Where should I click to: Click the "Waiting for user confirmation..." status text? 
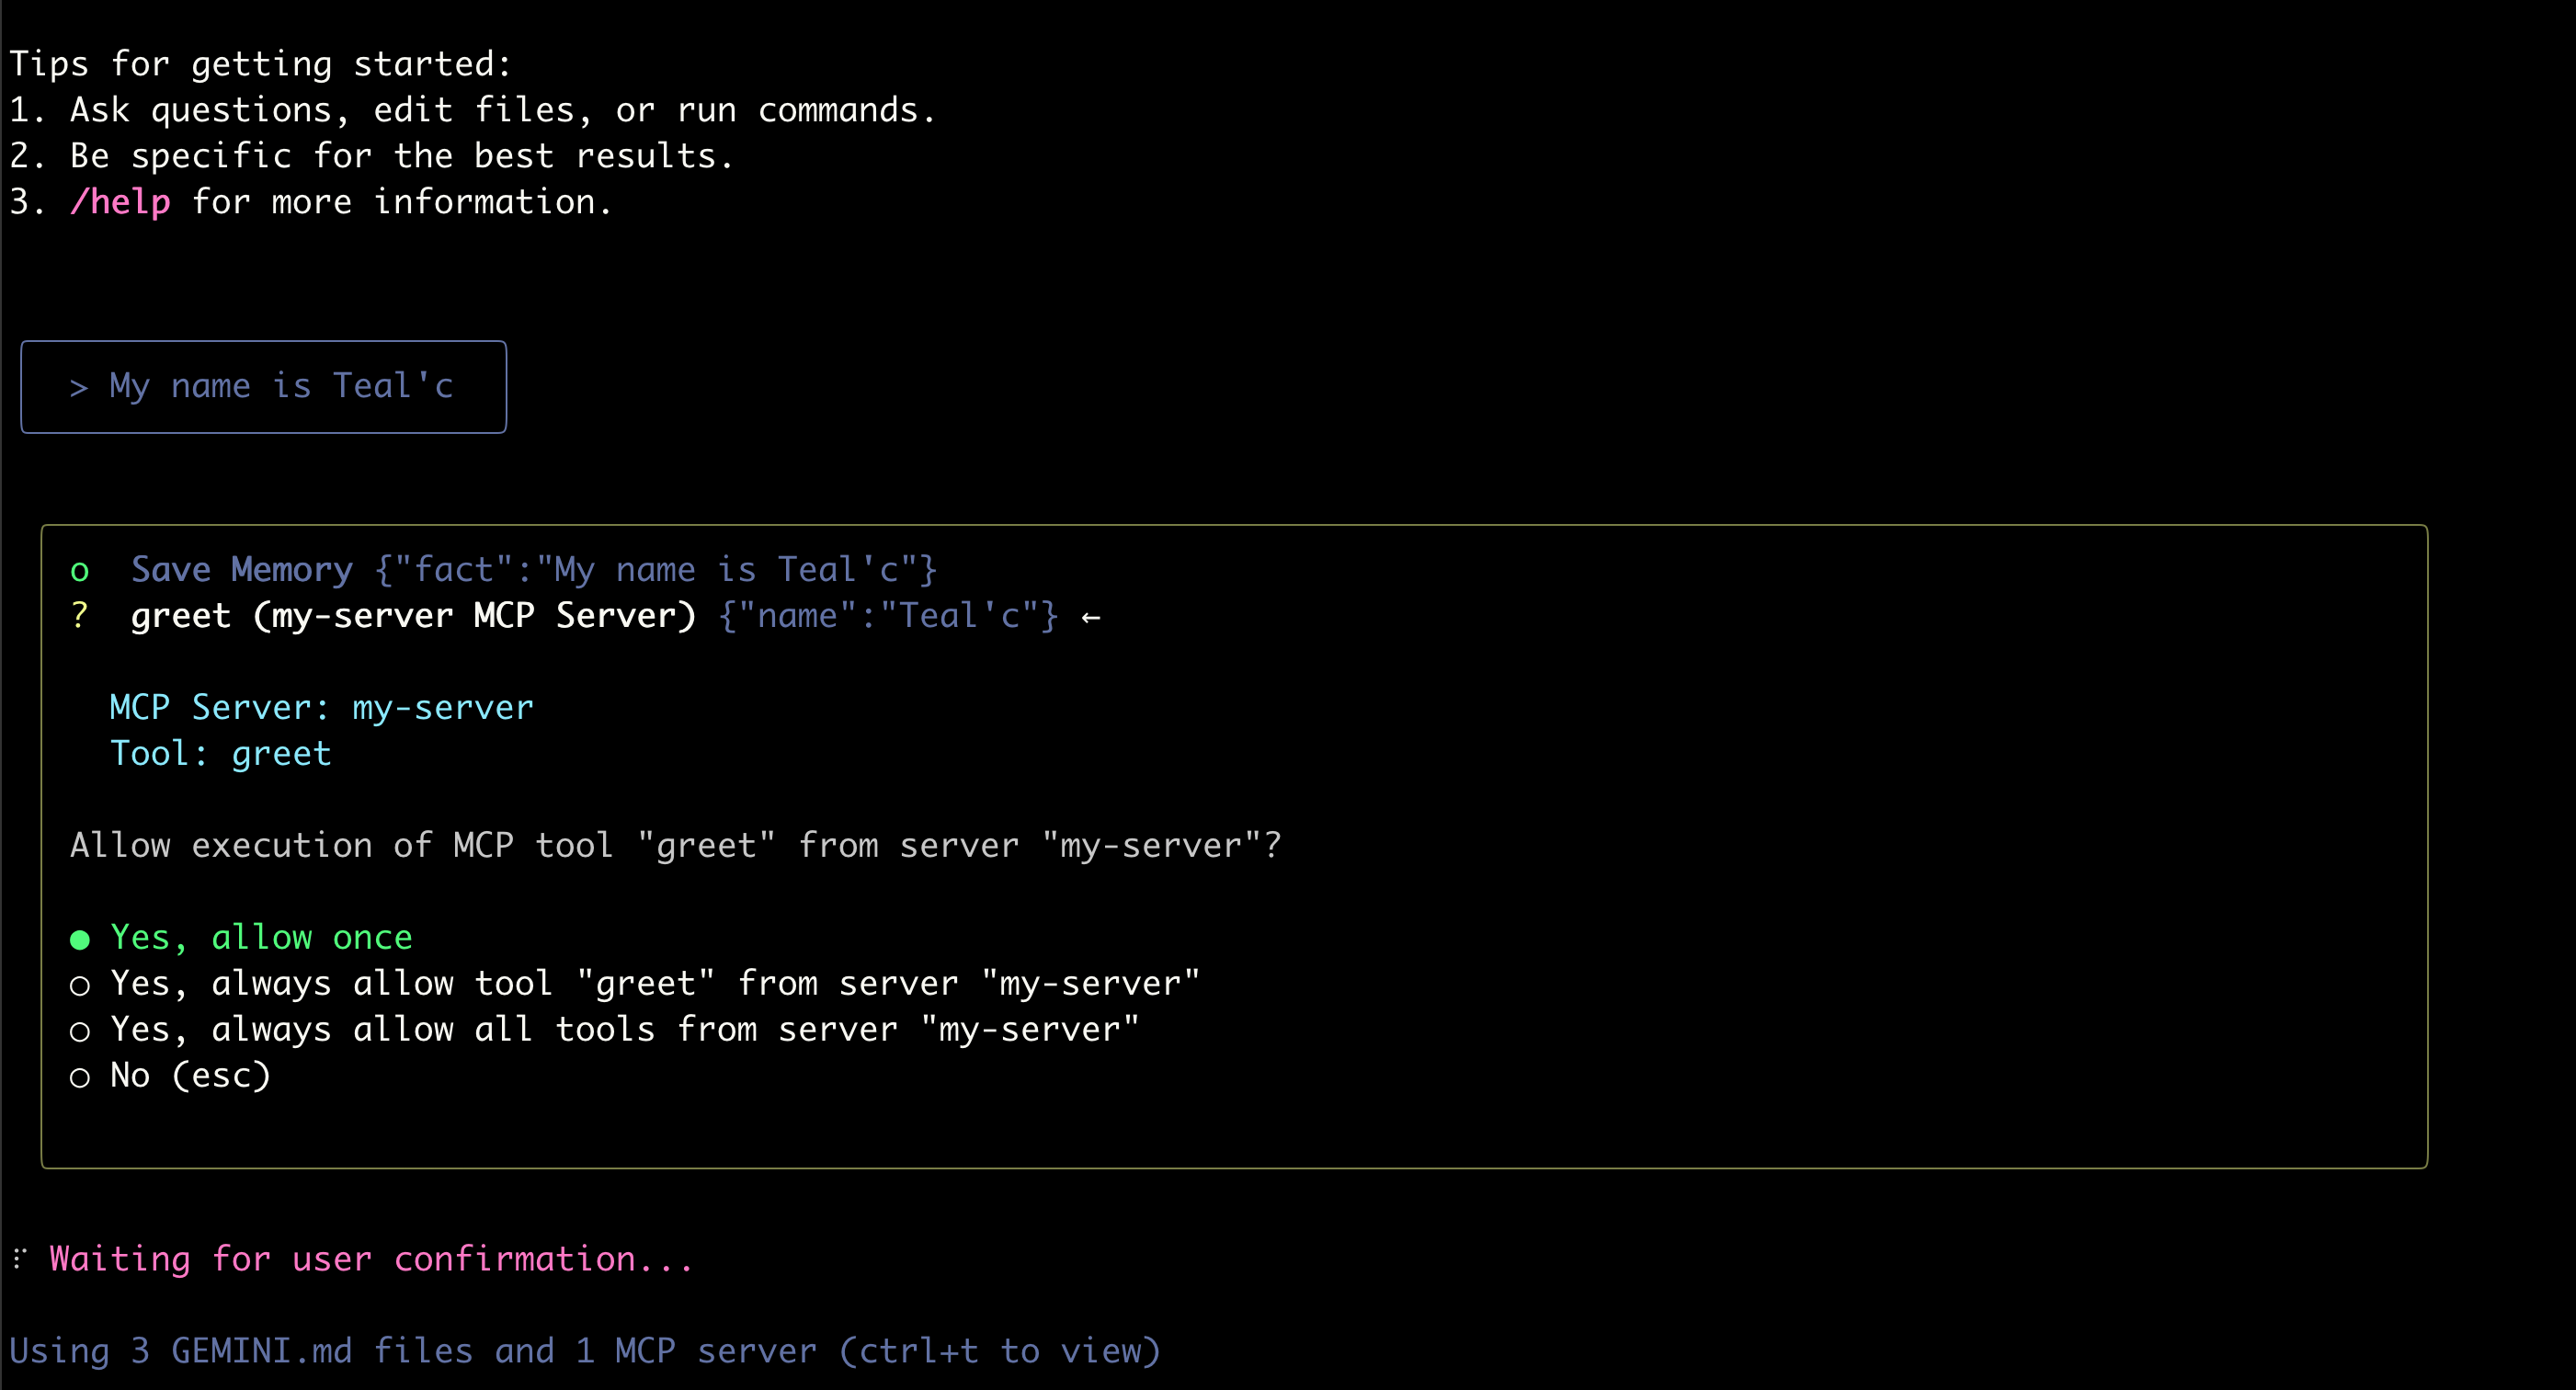pos(371,1259)
